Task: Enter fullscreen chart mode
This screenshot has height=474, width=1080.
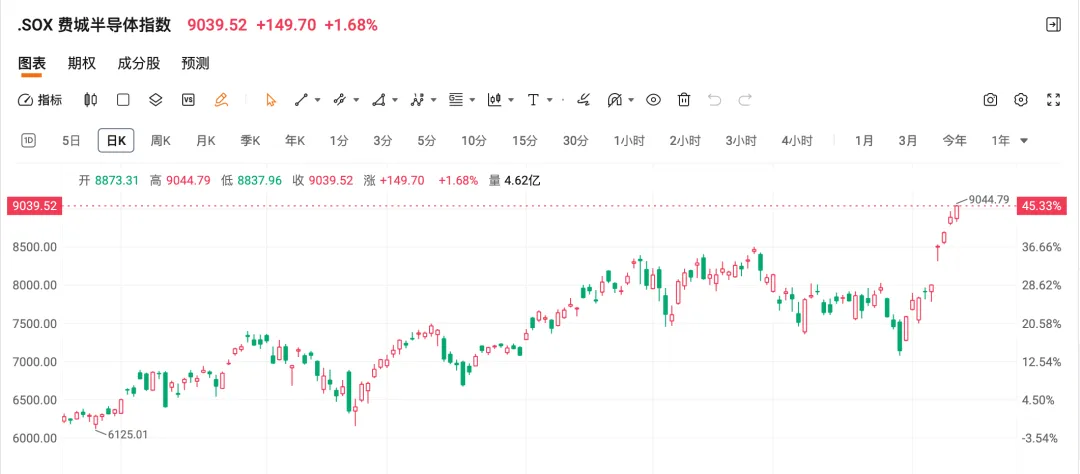Action: (x=1053, y=100)
